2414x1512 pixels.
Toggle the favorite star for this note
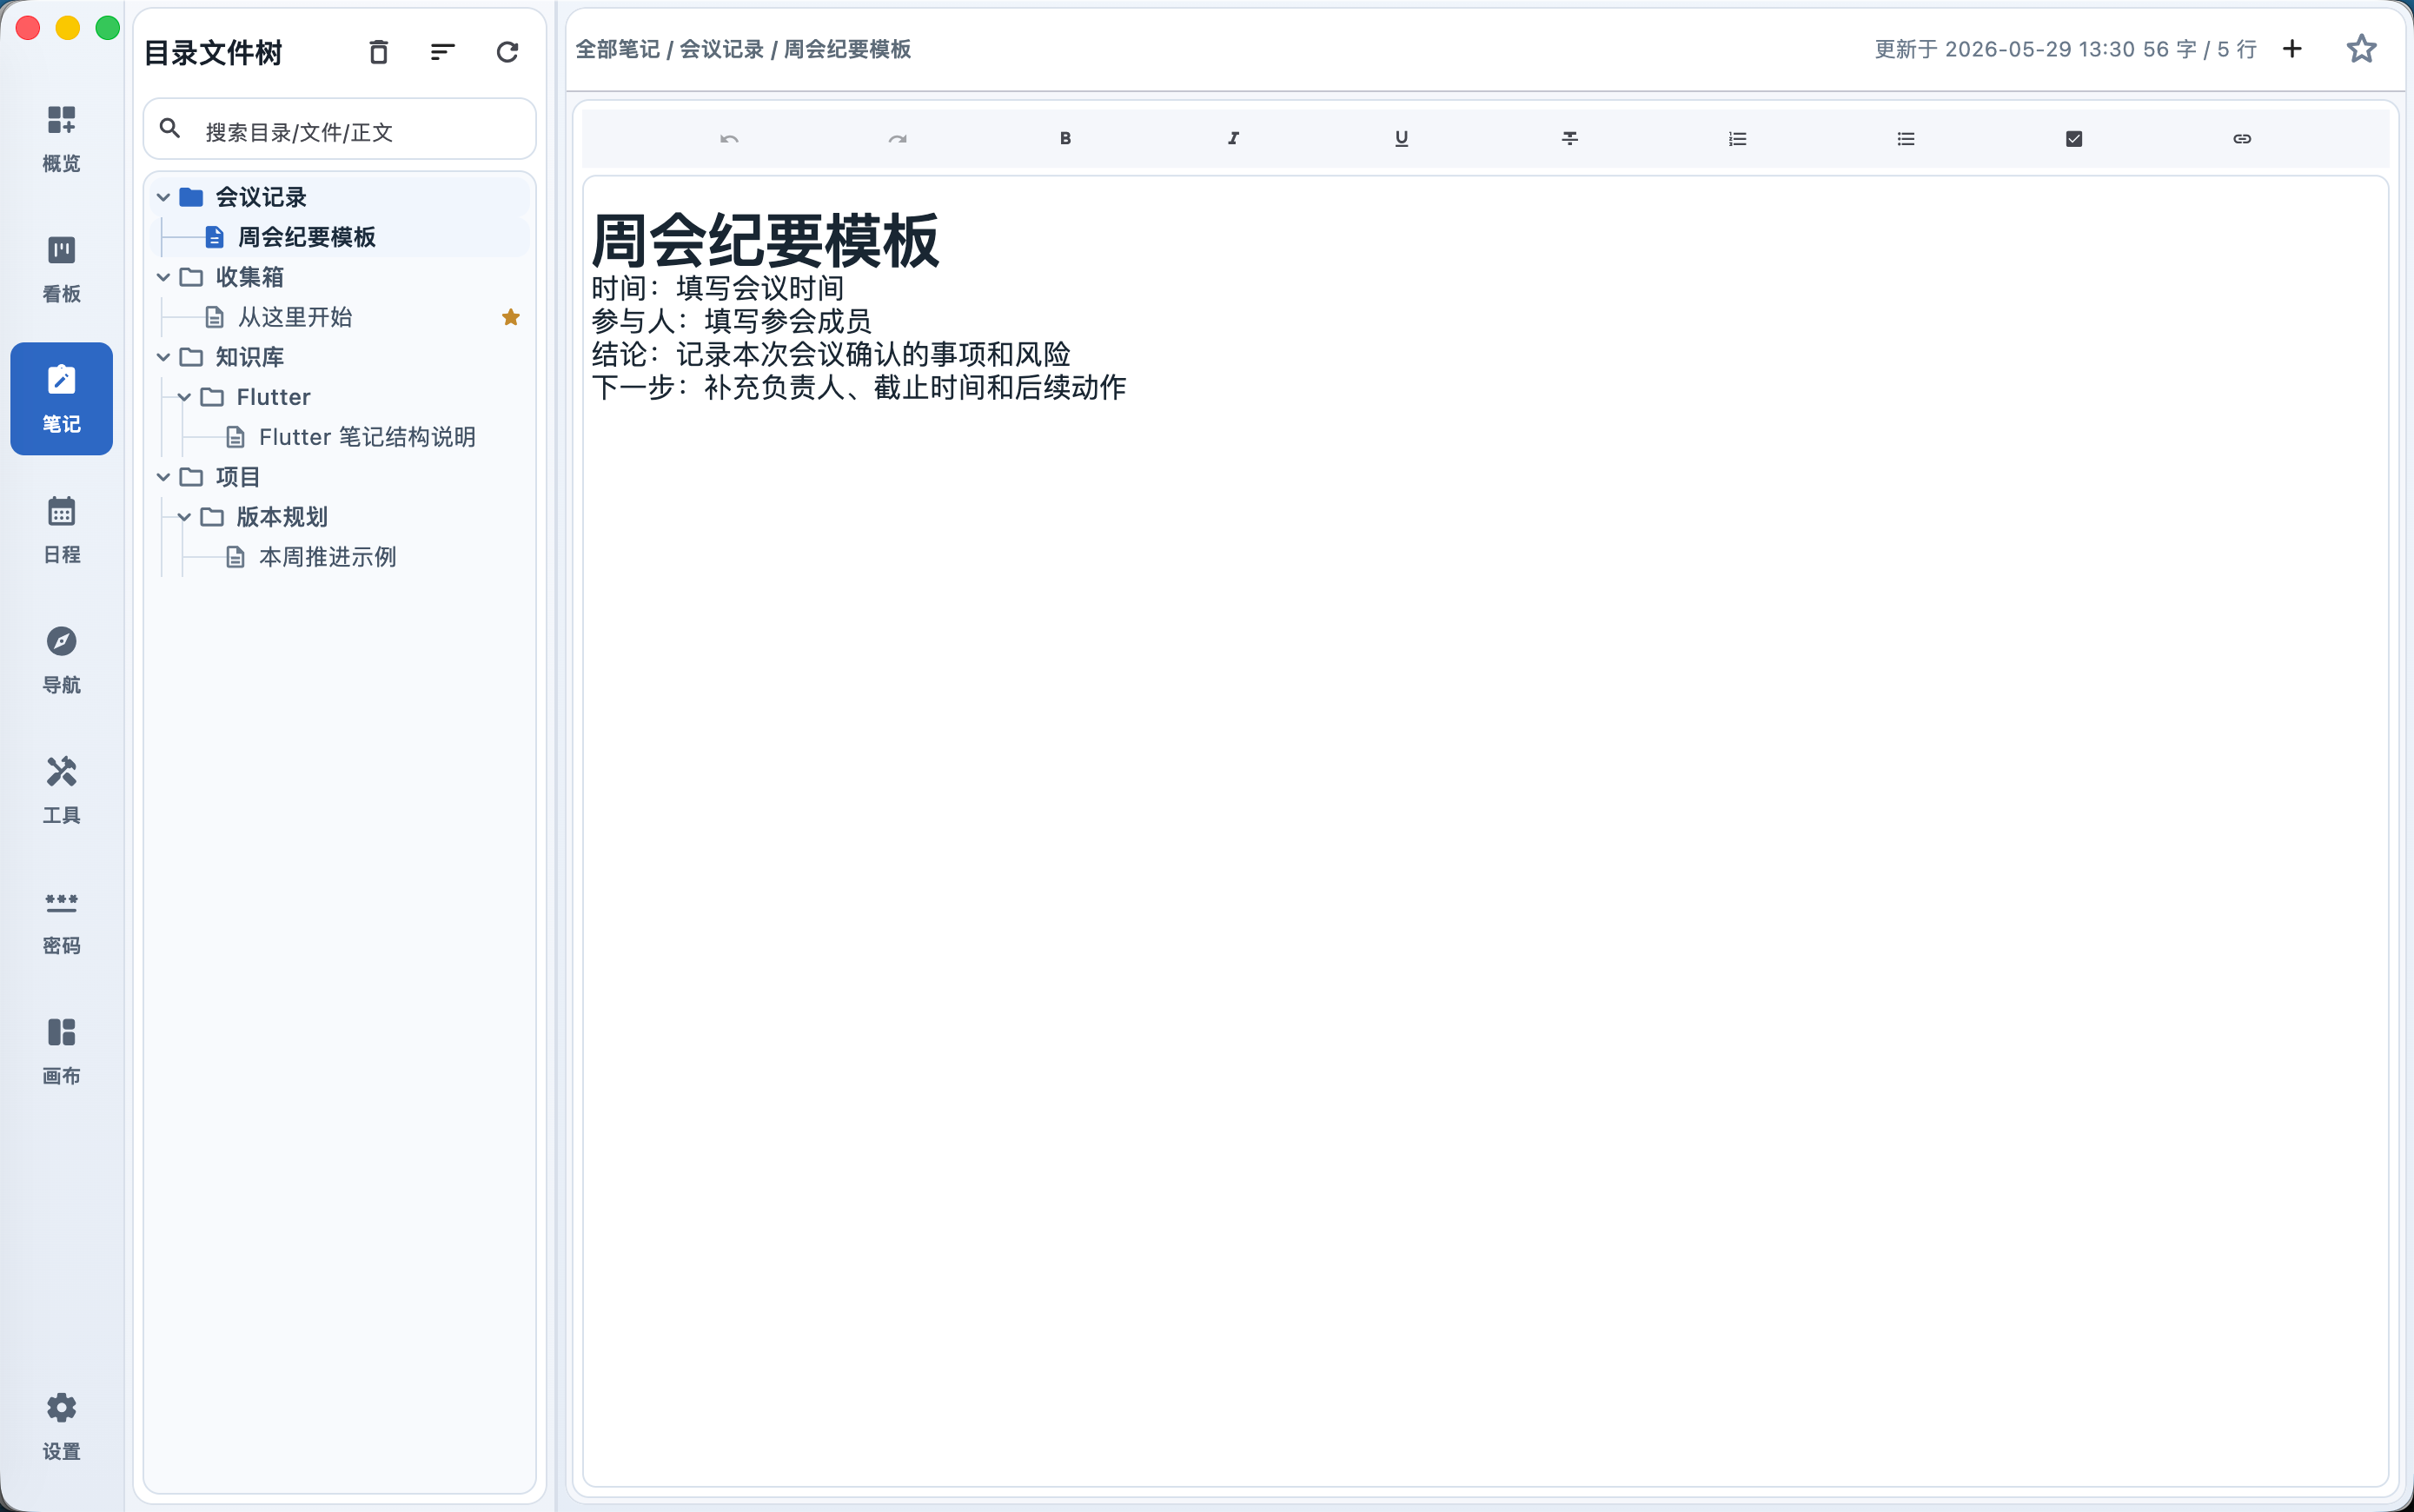pyautogui.click(x=2361, y=49)
